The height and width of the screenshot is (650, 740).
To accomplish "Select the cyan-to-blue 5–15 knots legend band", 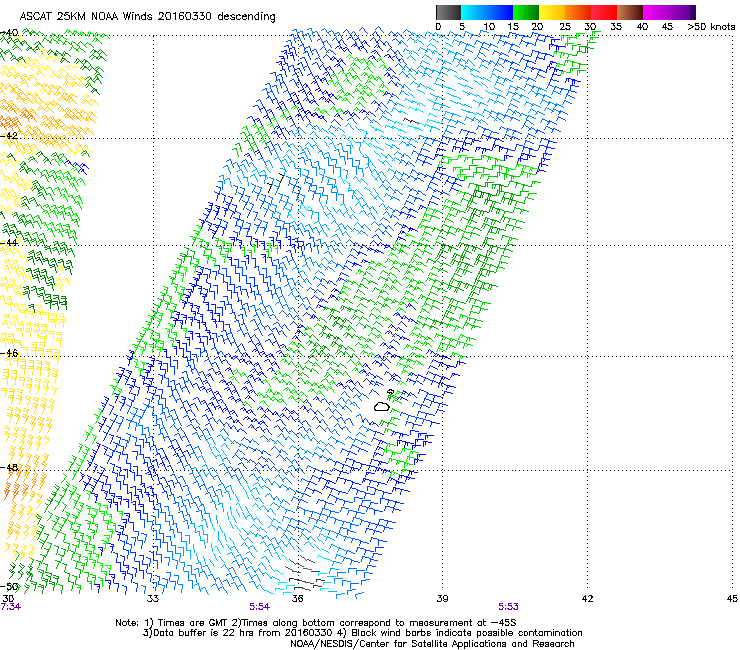I will [x=487, y=12].
